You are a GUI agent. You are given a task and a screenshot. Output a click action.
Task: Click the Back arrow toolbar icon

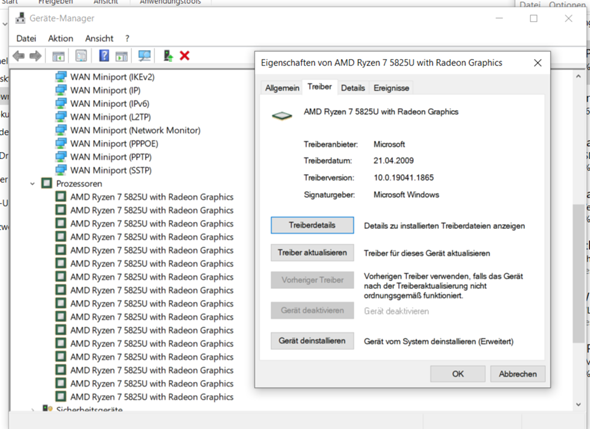(18, 56)
